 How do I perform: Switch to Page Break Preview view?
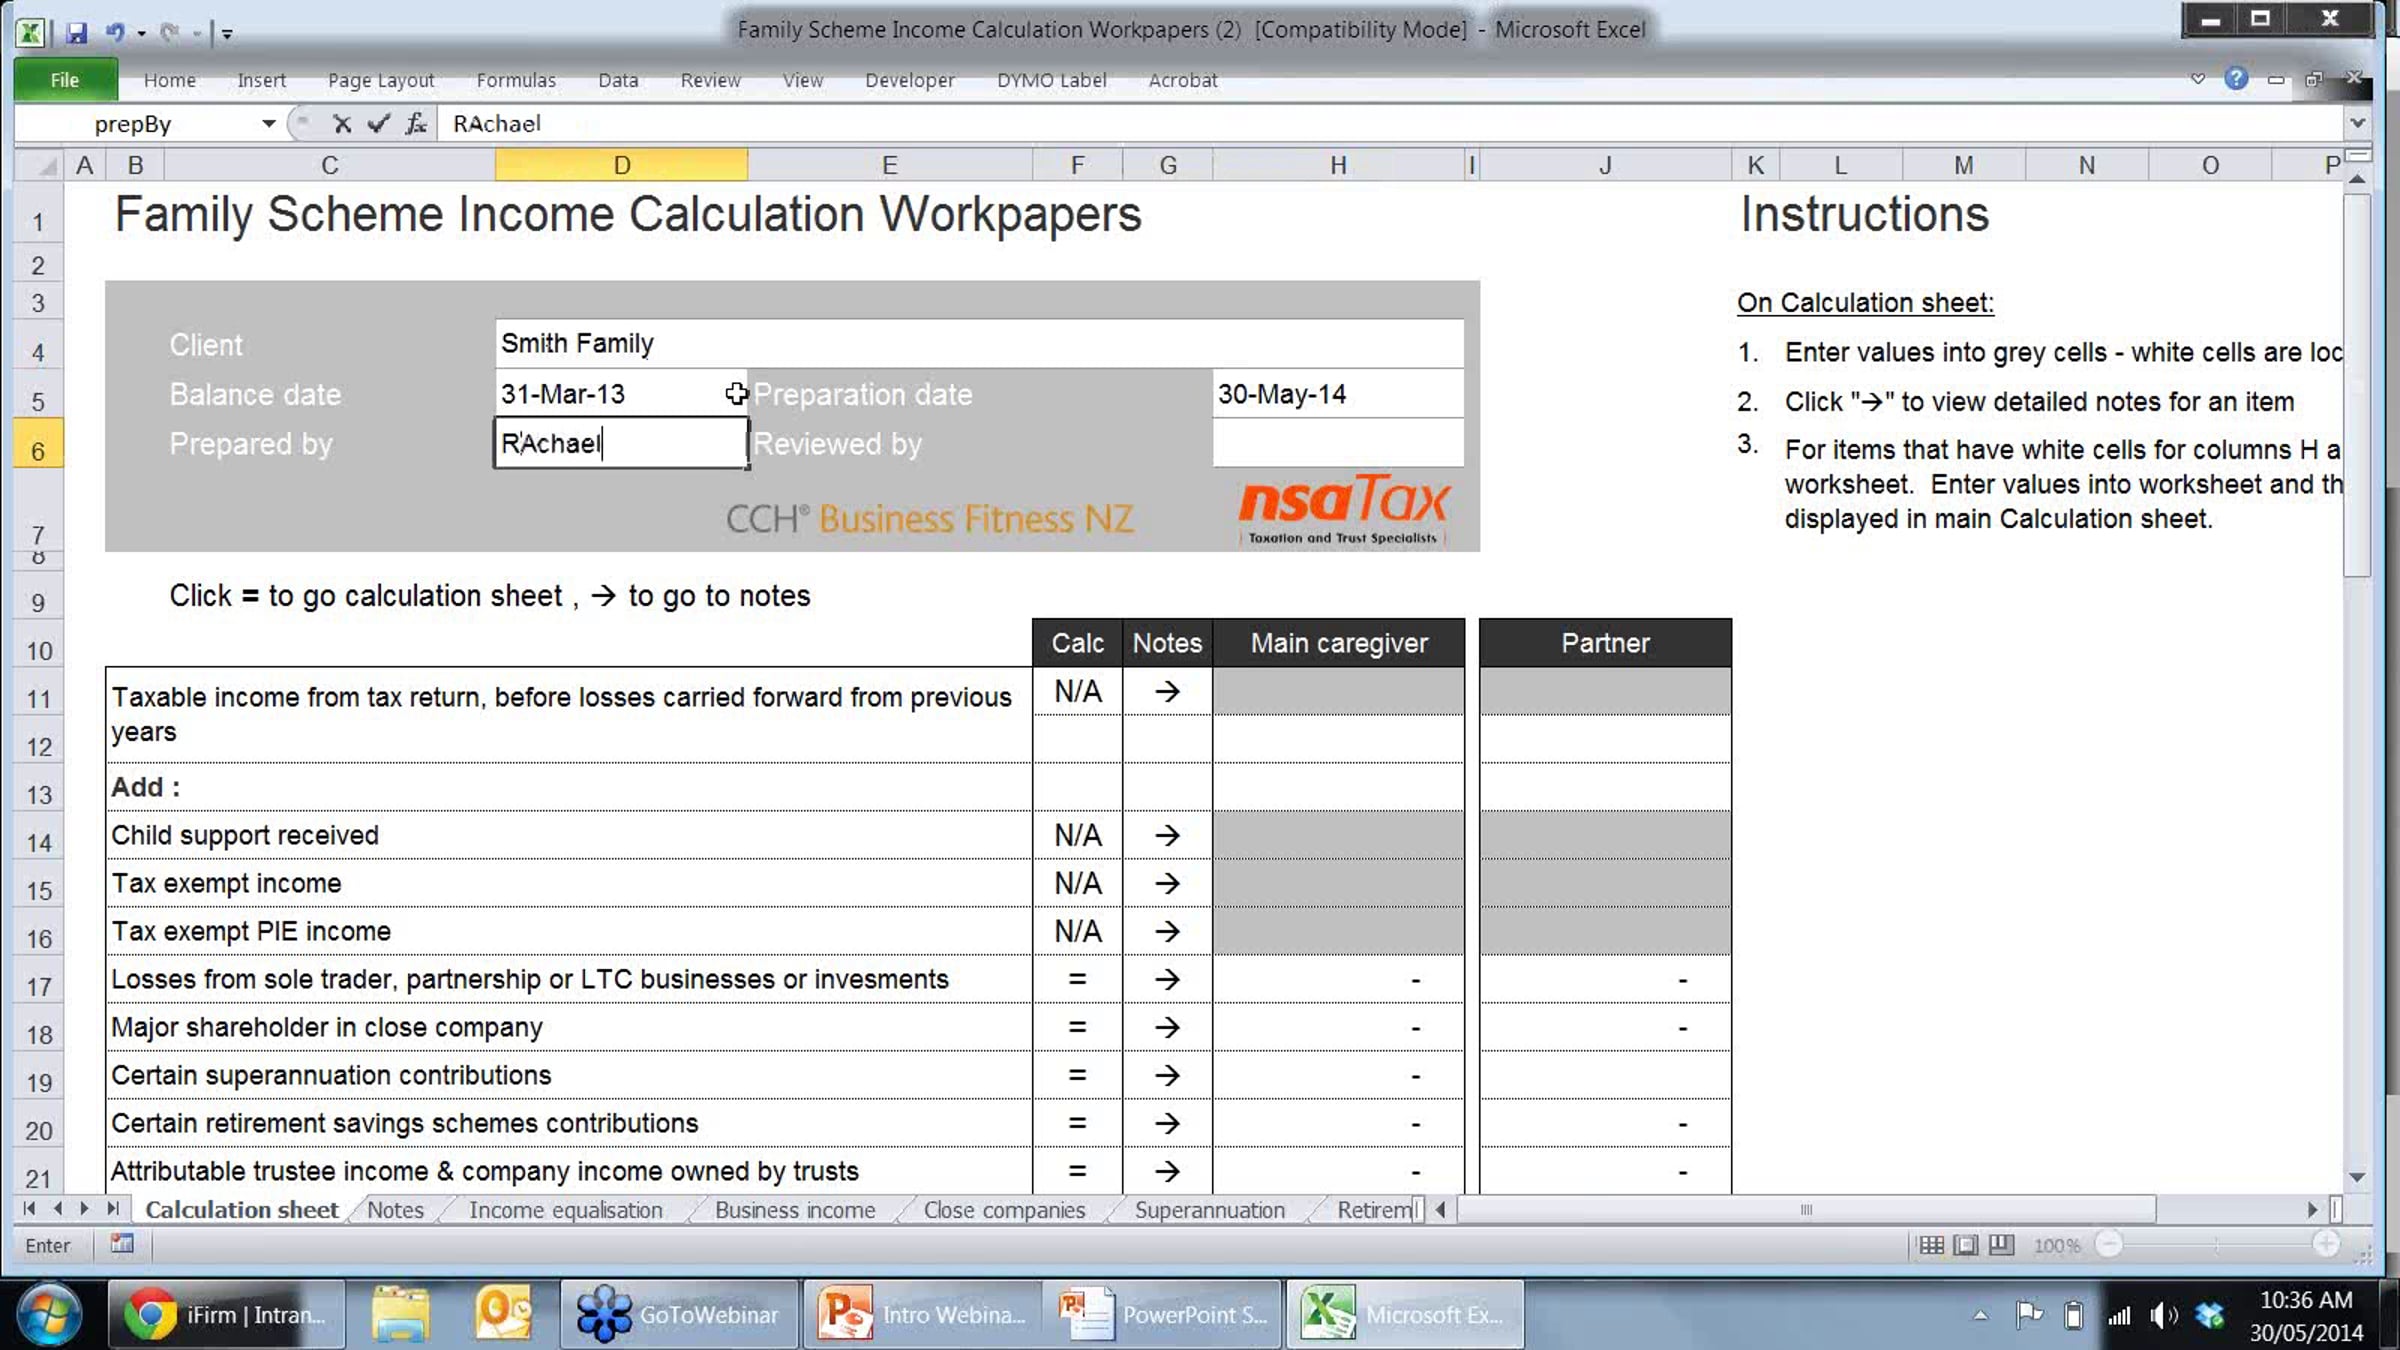(x=2001, y=1245)
